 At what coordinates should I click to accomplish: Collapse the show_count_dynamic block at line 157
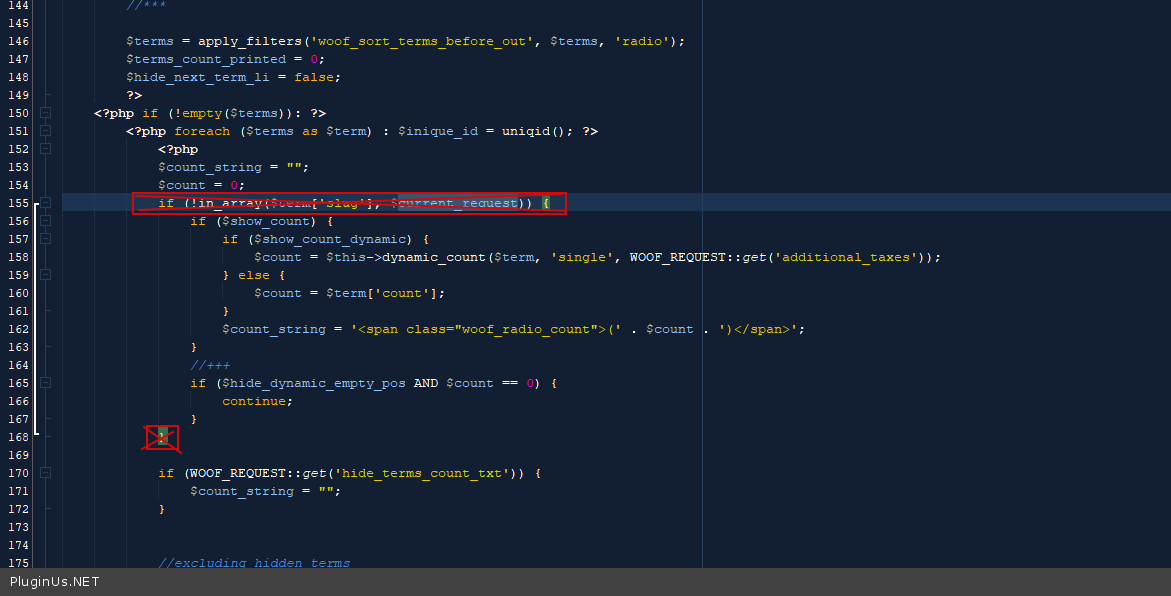point(45,239)
